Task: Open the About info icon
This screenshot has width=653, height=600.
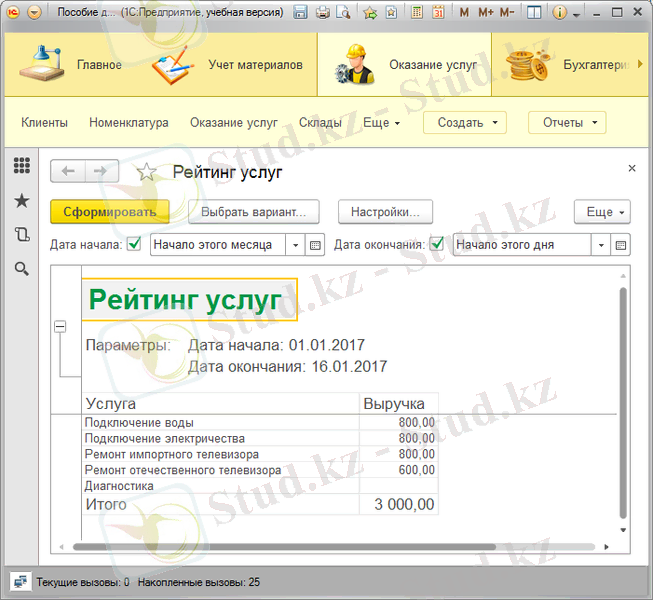Action: tap(559, 12)
